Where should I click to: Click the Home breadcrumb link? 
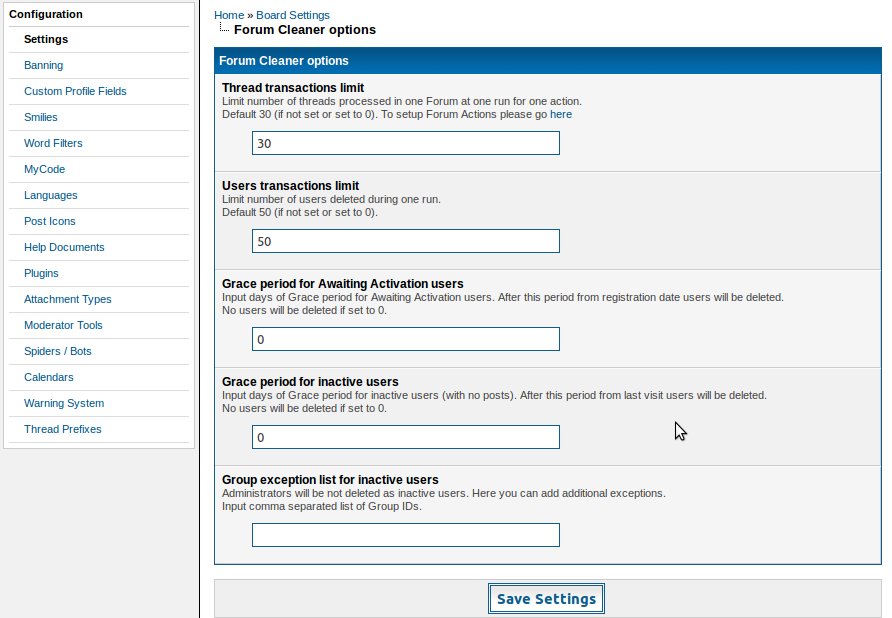[228, 15]
